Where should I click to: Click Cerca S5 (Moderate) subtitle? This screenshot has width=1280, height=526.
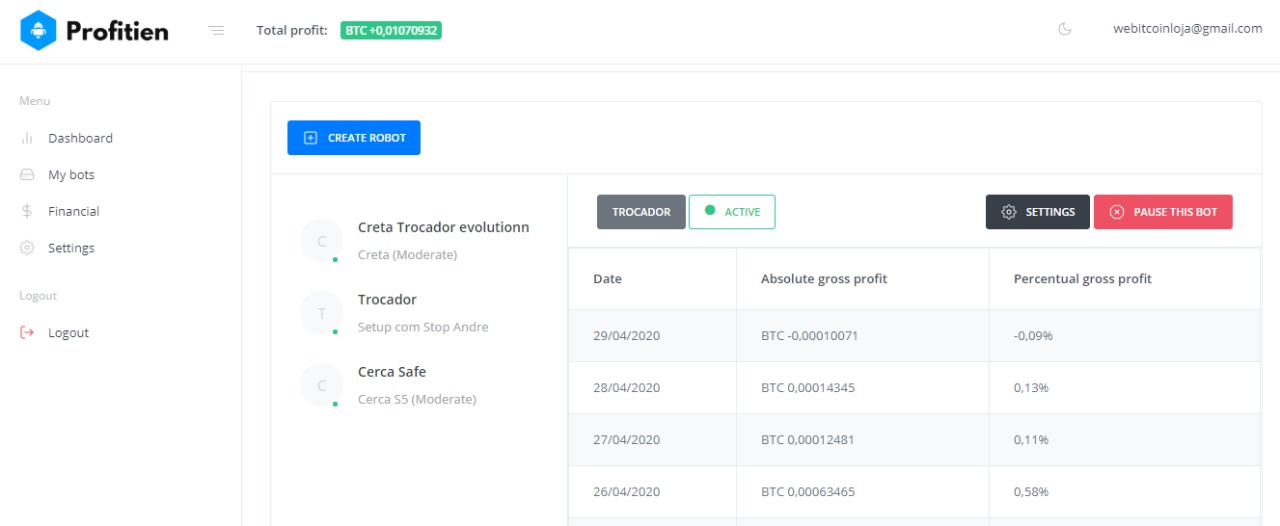417,399
